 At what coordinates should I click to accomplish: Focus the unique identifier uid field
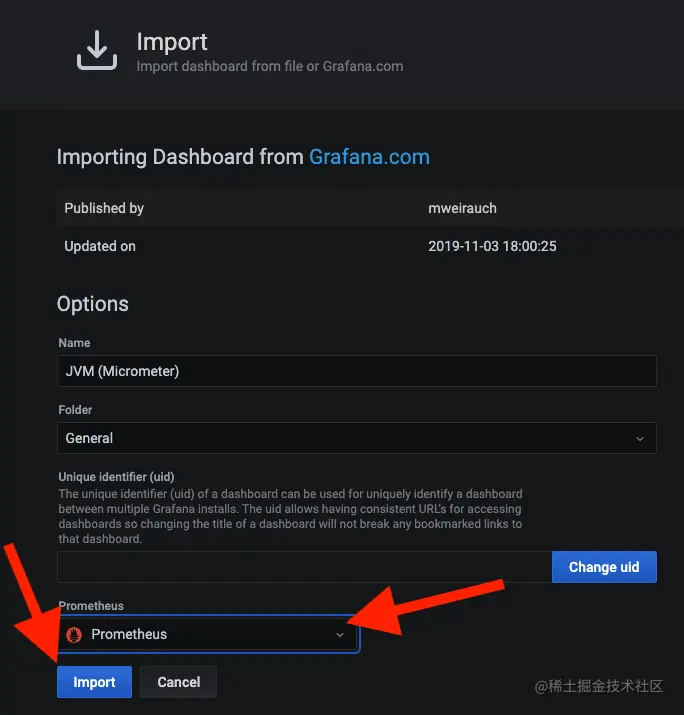[304, 567]
